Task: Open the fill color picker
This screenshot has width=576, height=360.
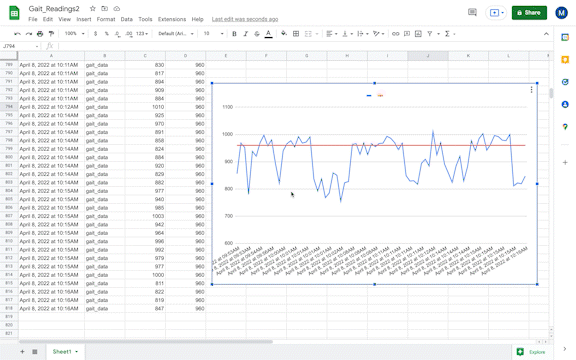Action: click(x=284, y=34)
